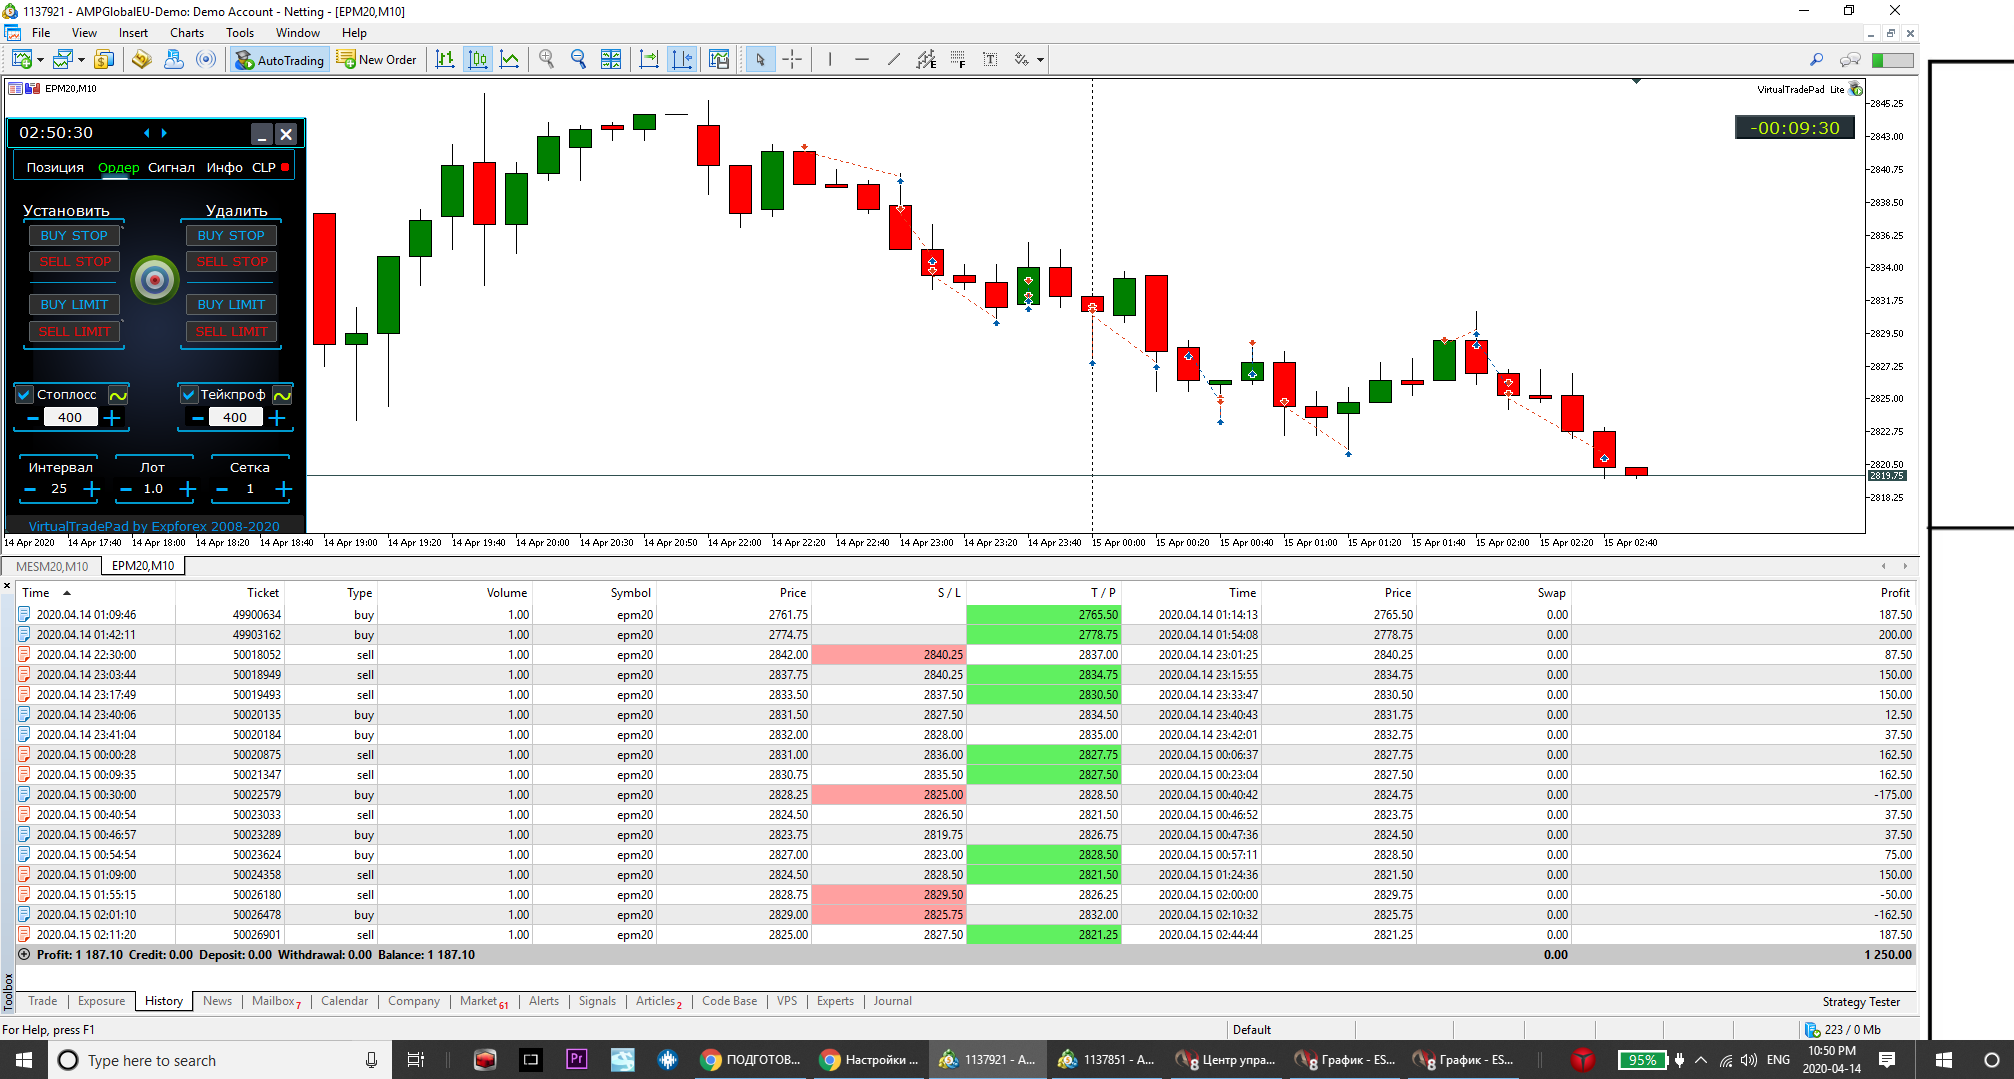Screen dimensions: 2014x1079
Task: Open the Windows Start menu
Action: pos(24,1060)
